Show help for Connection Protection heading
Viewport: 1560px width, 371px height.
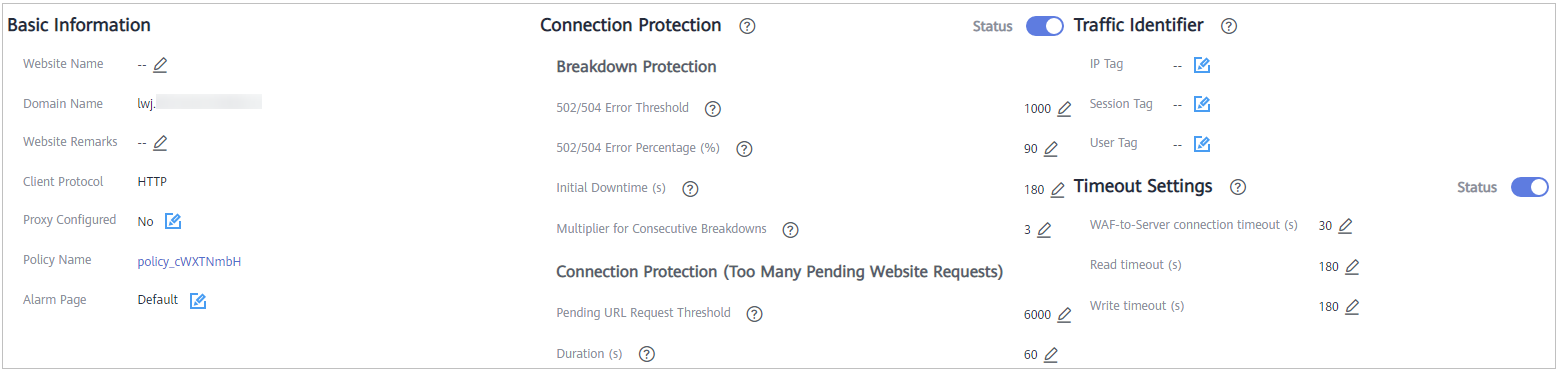[747, 27]
